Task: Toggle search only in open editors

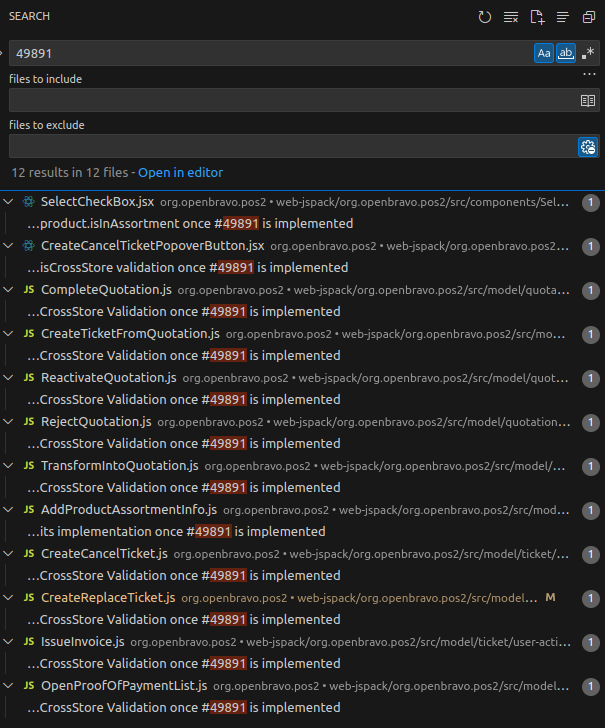Action: 588,100
